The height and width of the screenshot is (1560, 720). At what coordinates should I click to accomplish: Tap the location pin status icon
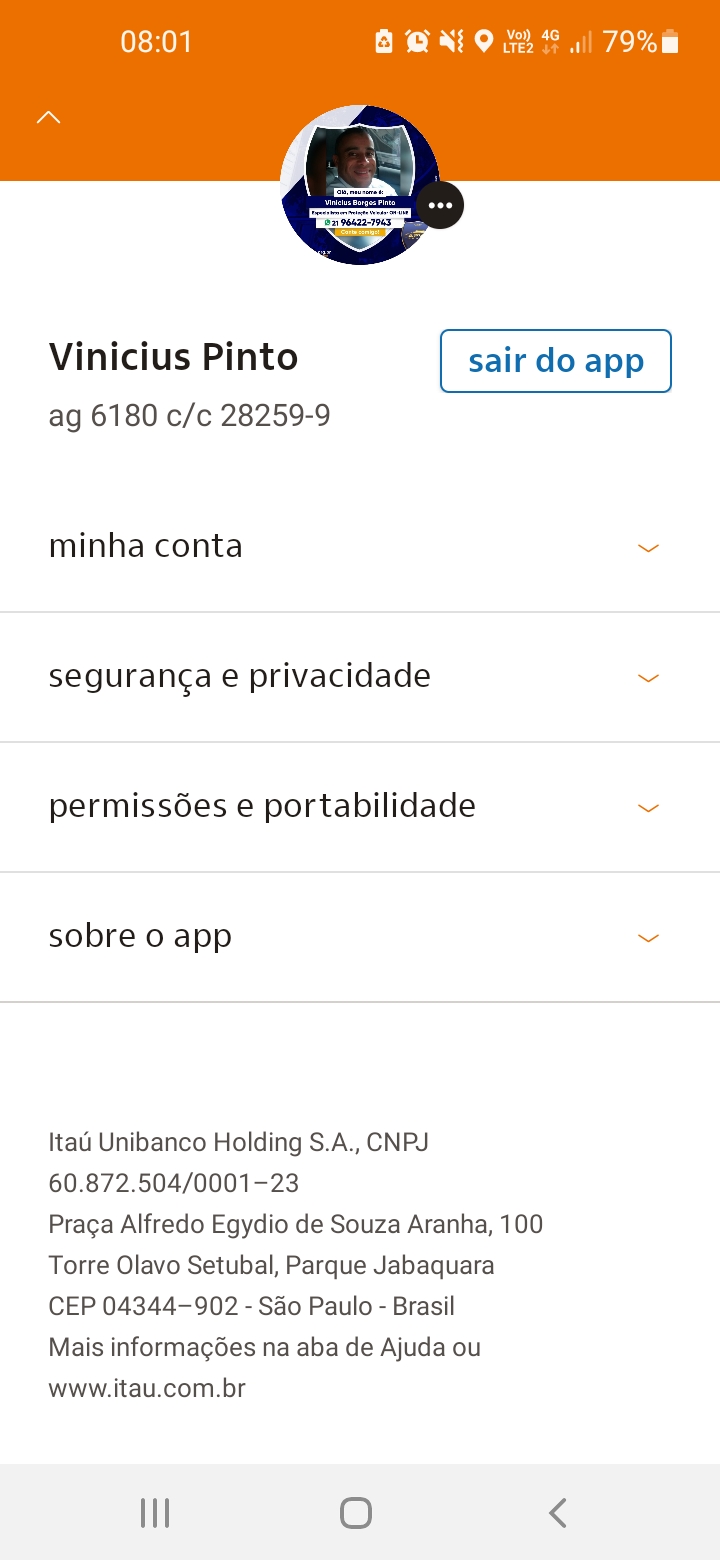pos(484,41)
